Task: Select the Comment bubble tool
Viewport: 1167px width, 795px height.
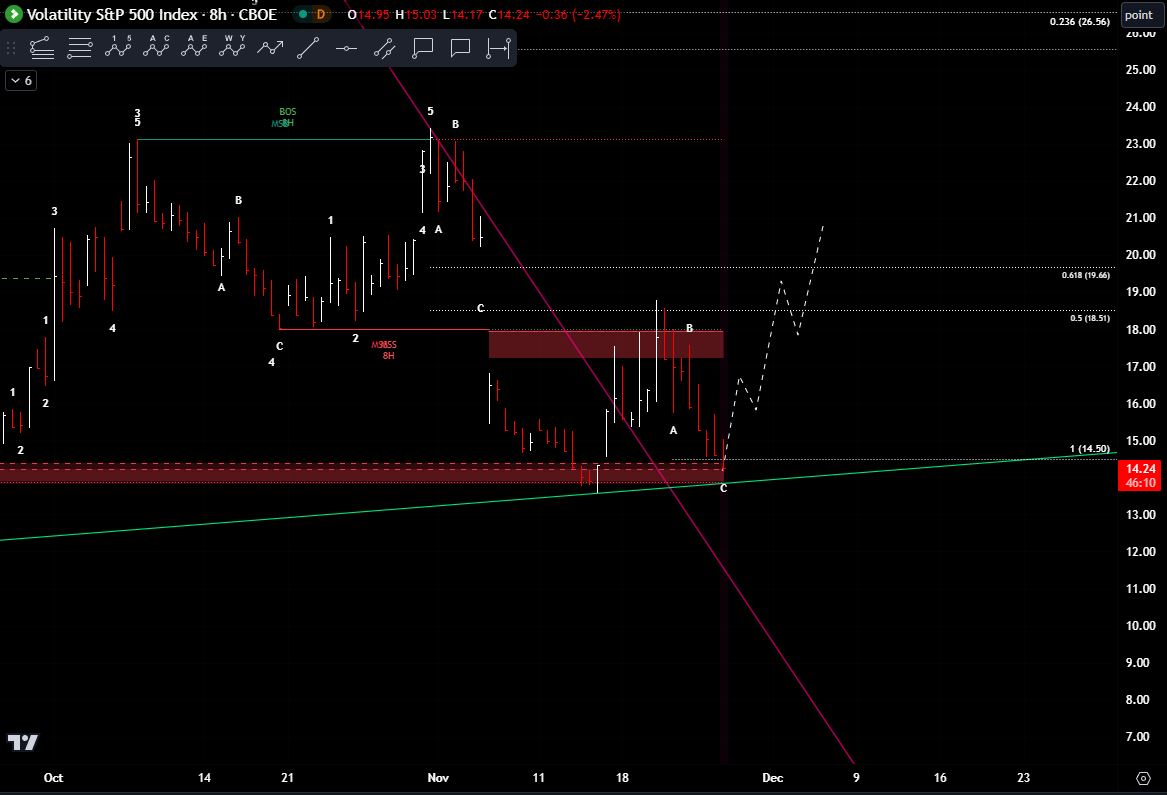Action: click(x=460, y=48)
